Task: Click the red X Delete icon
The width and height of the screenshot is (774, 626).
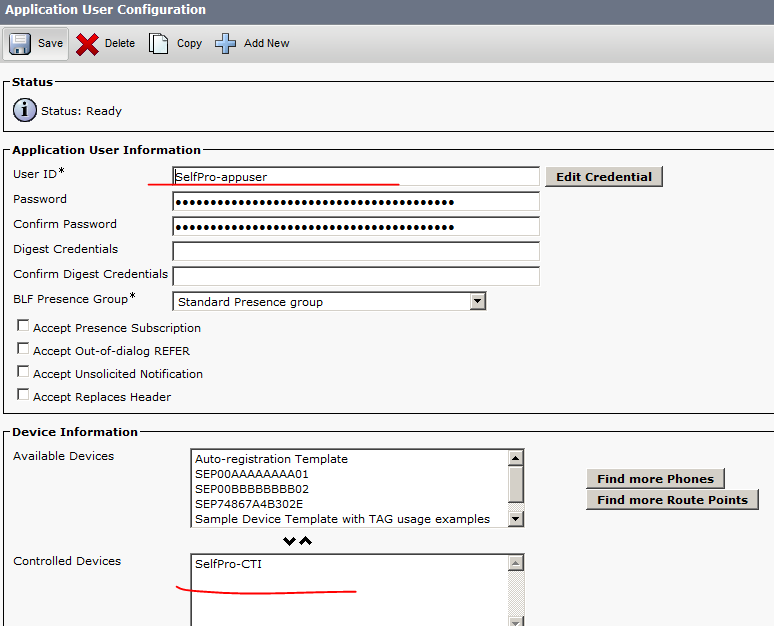Action: click(87, 44)
